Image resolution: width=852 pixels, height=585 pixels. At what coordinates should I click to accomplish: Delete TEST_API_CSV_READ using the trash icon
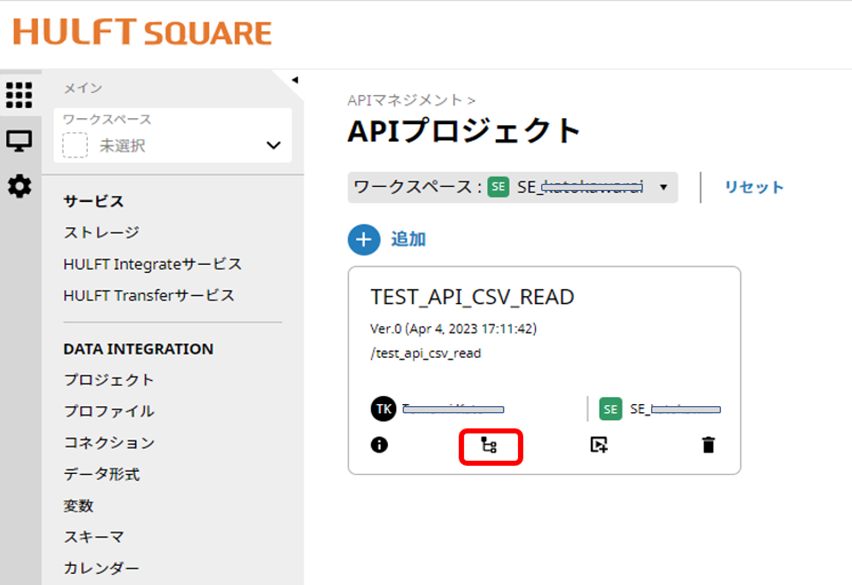(x=708, y=446)
